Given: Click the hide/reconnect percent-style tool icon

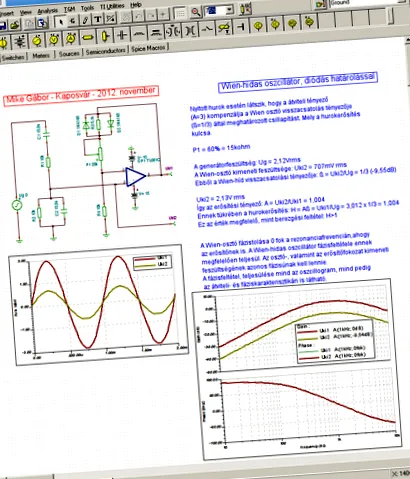Looking at the screenshot, I should click(x=111, y=19).
